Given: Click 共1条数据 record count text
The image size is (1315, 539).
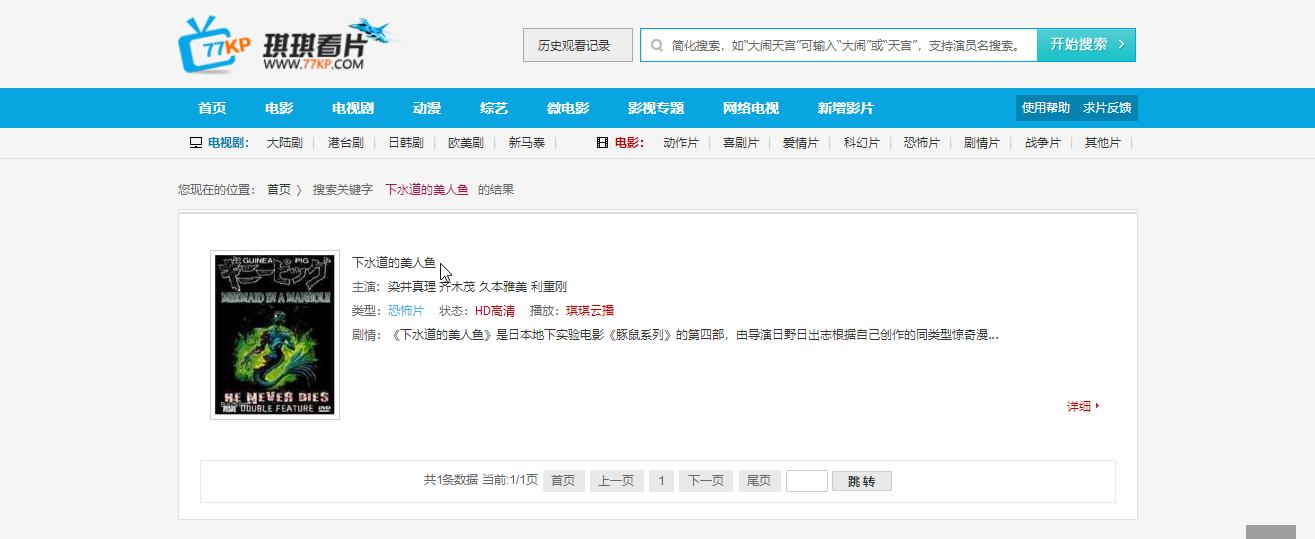Looking at the screenshot, I should pos(451,481).
